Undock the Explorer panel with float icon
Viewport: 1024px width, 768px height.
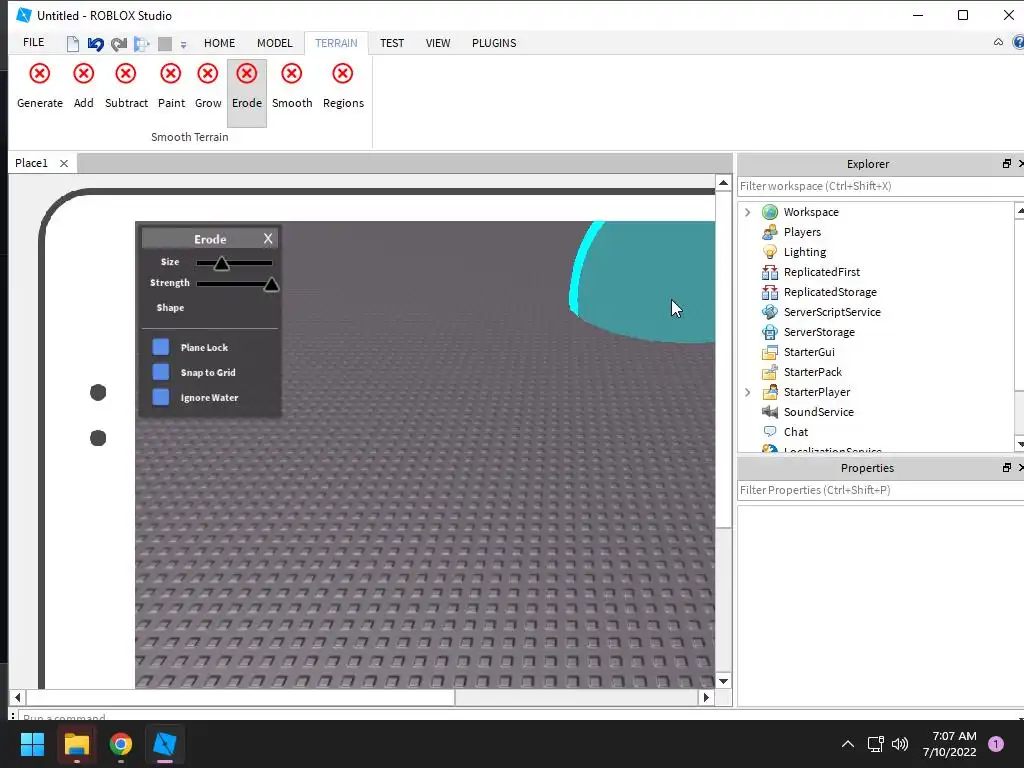(1006, 164)
